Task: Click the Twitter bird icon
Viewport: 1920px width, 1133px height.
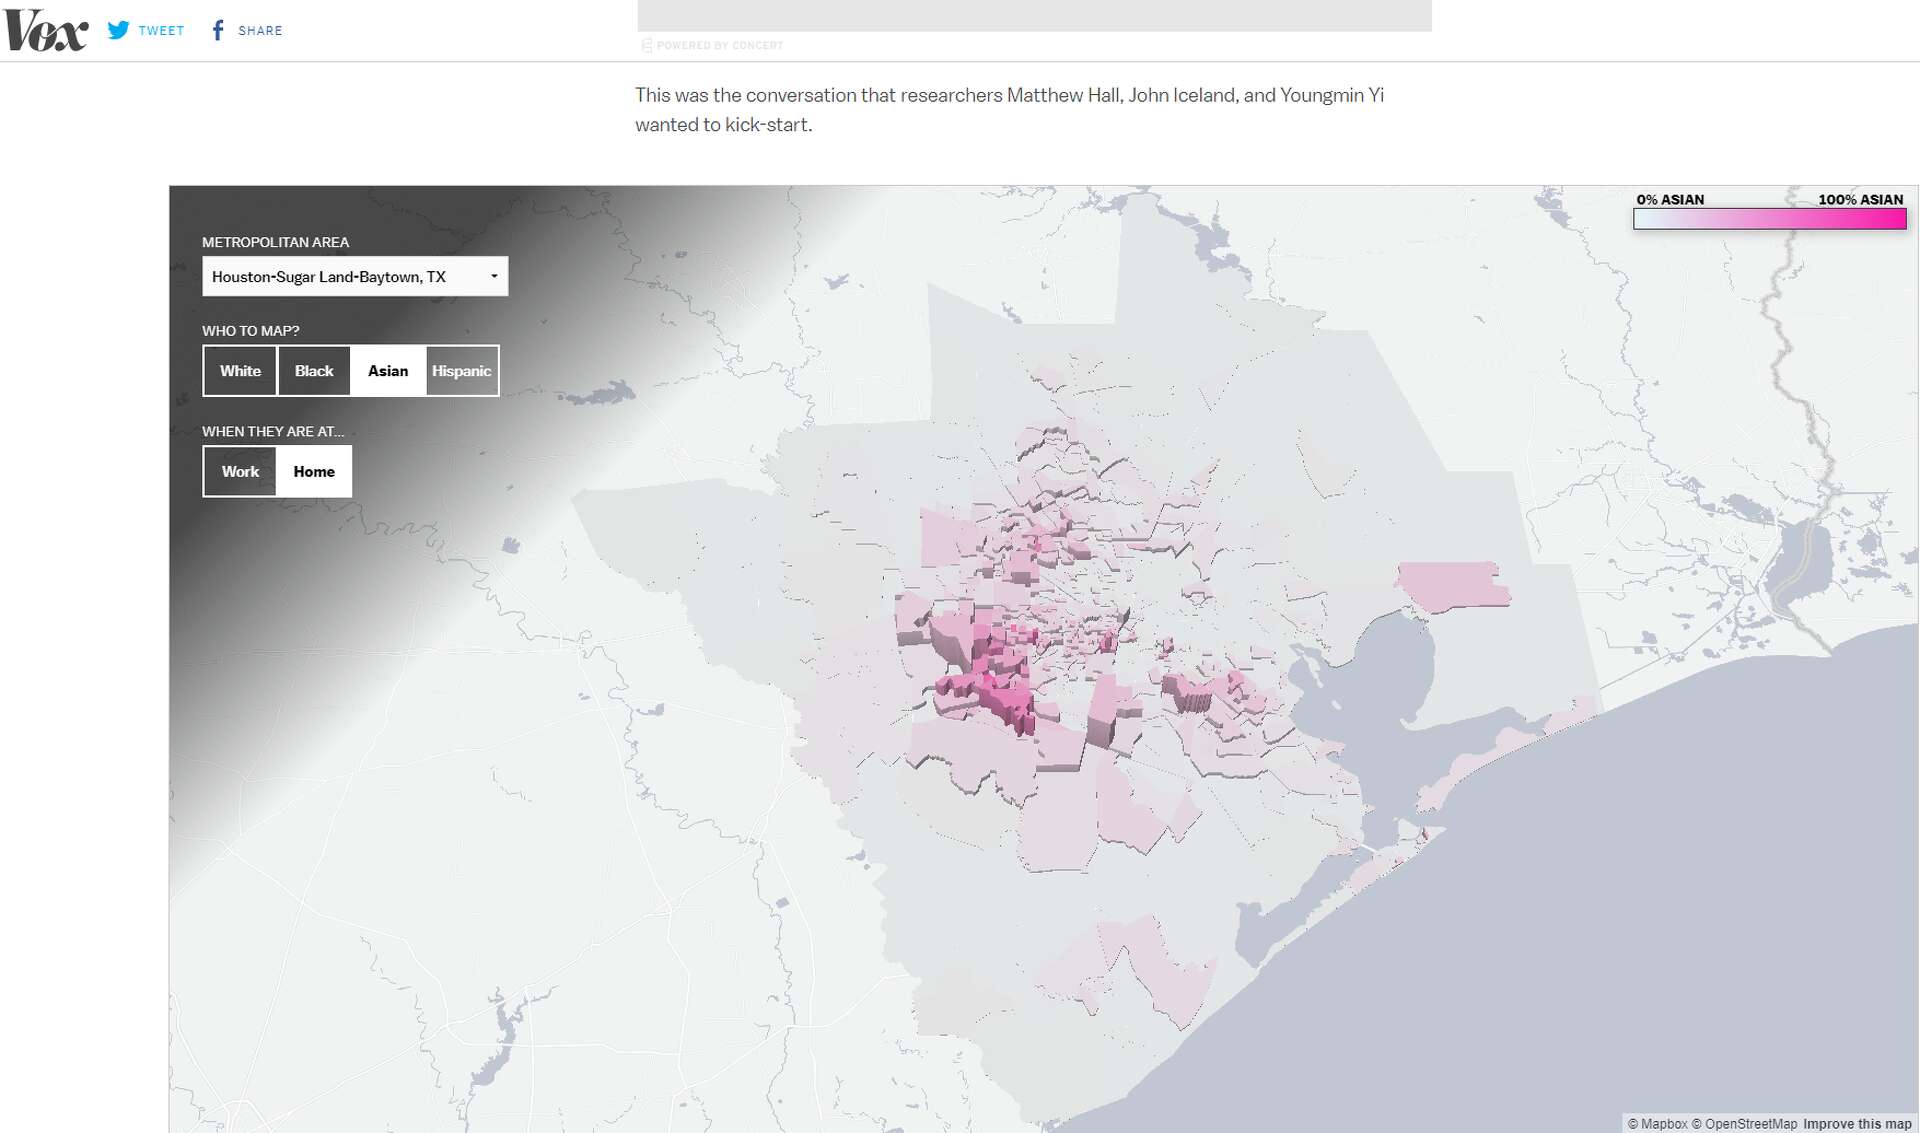Action: click(x=118, y=30)
